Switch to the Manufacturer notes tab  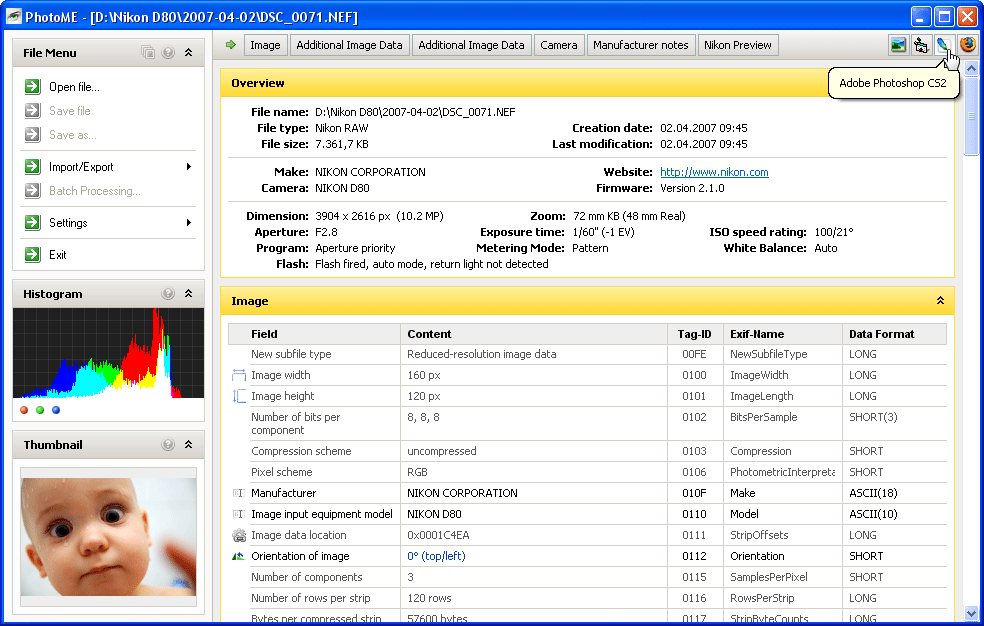[x=640, y=45]
